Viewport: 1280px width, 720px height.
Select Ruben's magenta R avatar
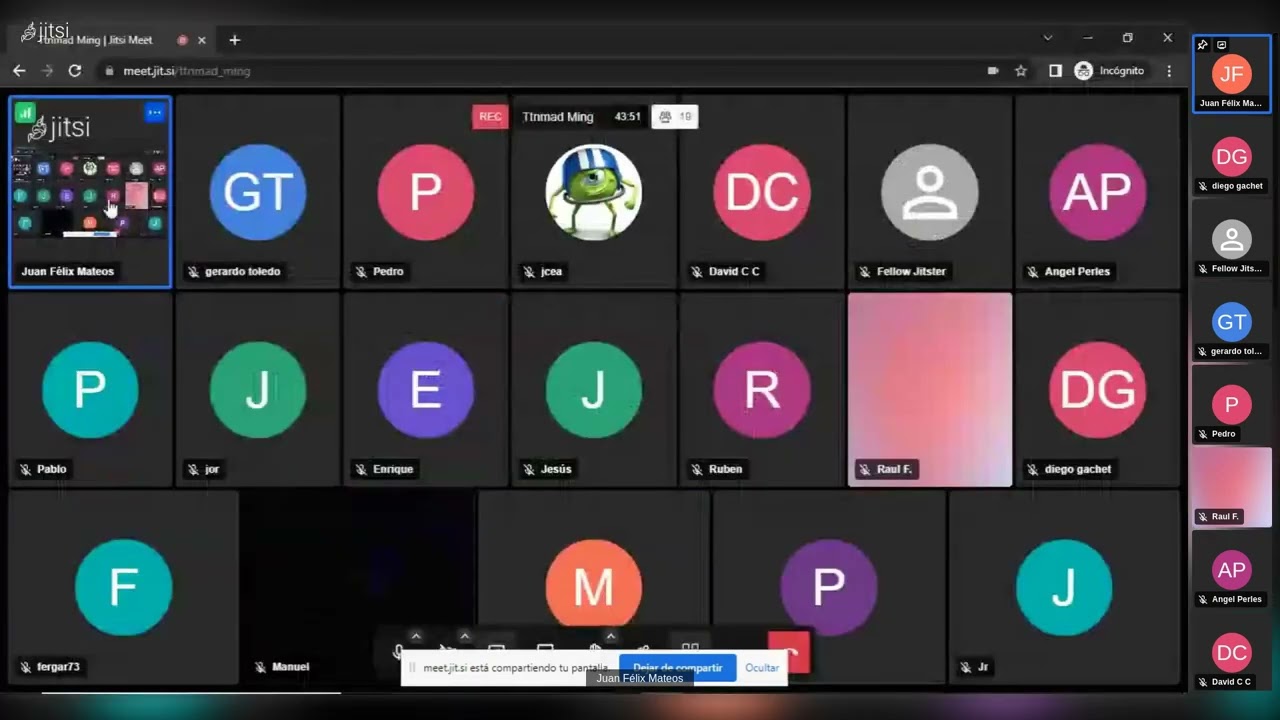762,390
